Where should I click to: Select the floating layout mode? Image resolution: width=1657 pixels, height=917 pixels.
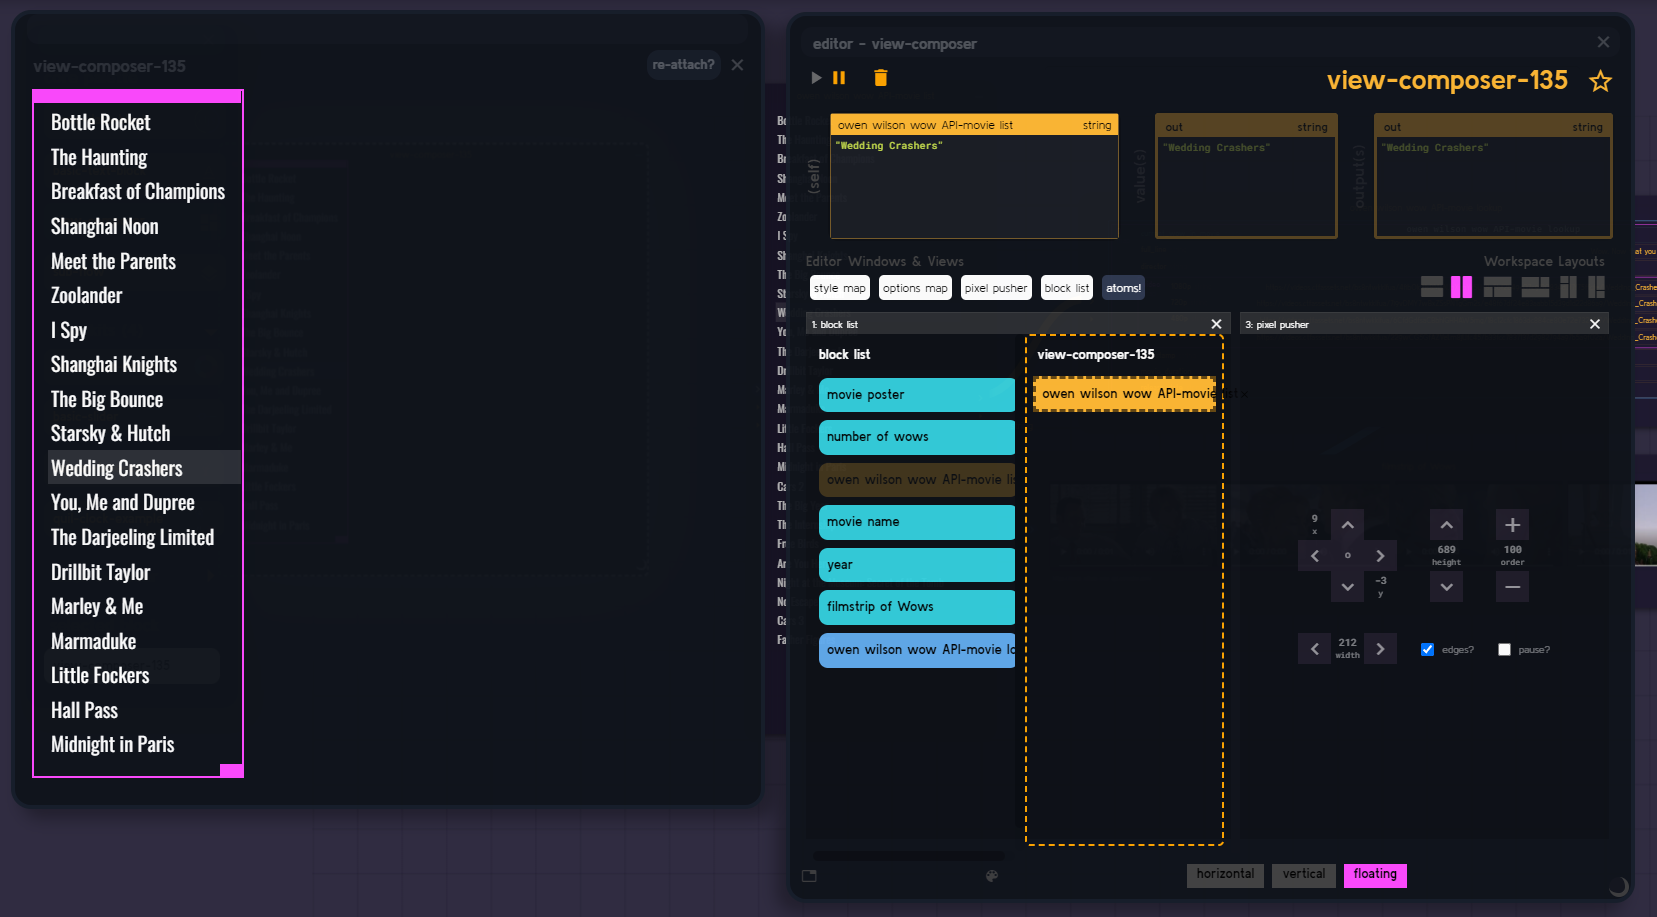pyautogui.click(x=1375, y=875)
